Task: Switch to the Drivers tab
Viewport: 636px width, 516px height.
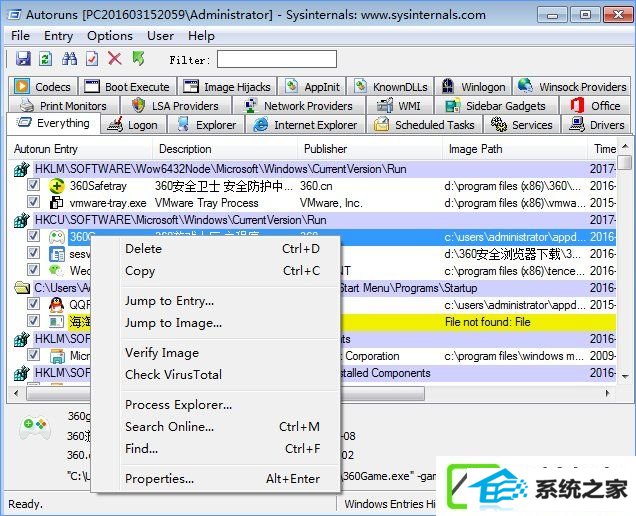Action: 596,125
